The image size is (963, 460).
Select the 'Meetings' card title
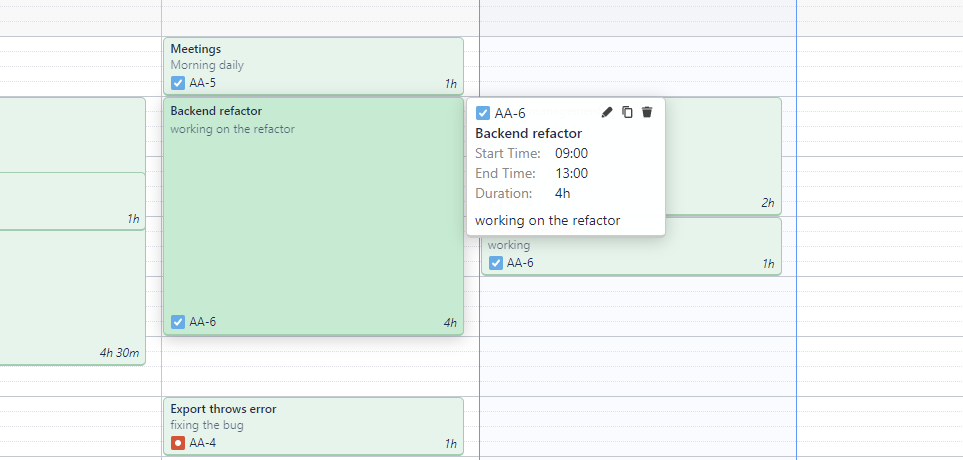pyautogui.click(x=196, y=49)
